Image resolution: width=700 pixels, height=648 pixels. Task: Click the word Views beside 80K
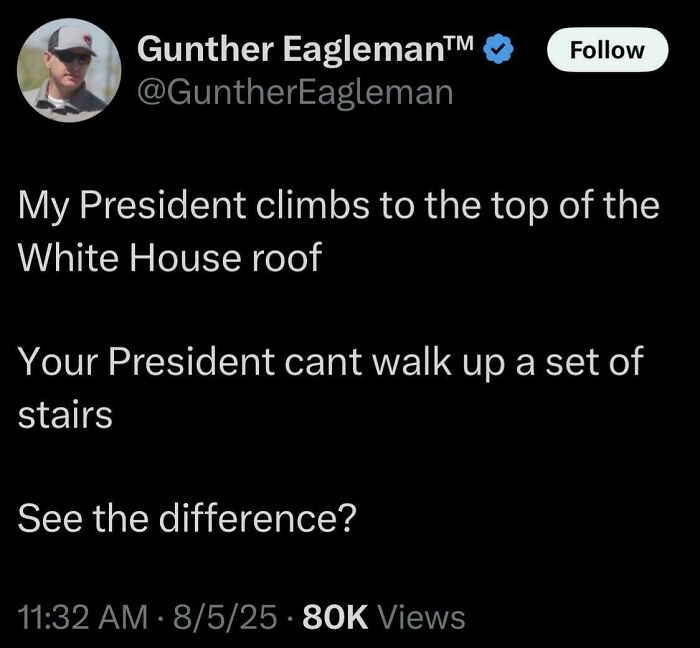pos(421,616)
